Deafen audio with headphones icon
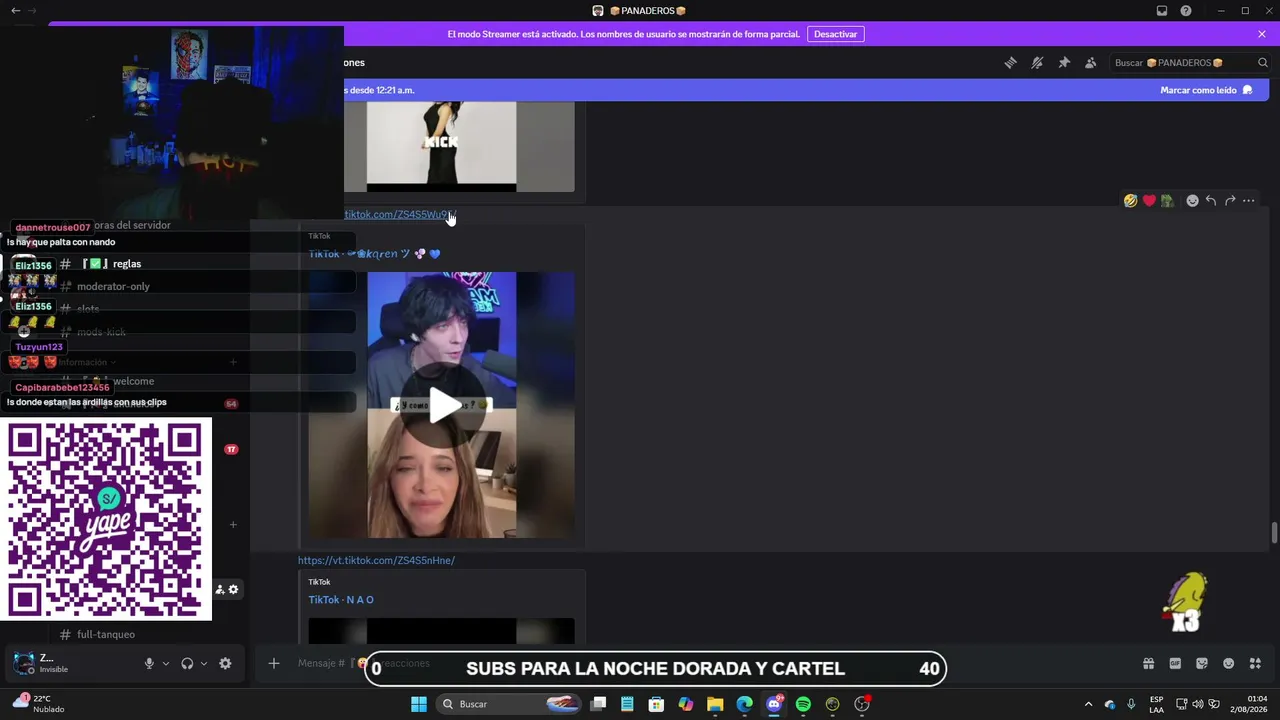1280x720 pixels. coord(187,663)
